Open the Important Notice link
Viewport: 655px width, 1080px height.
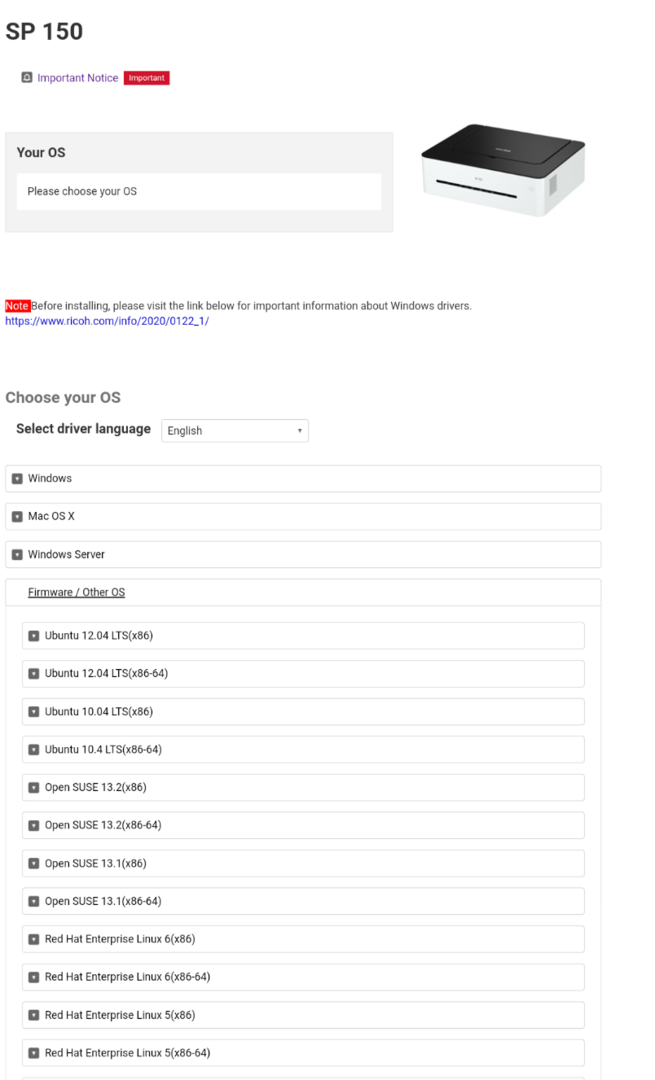pos(78,78)
